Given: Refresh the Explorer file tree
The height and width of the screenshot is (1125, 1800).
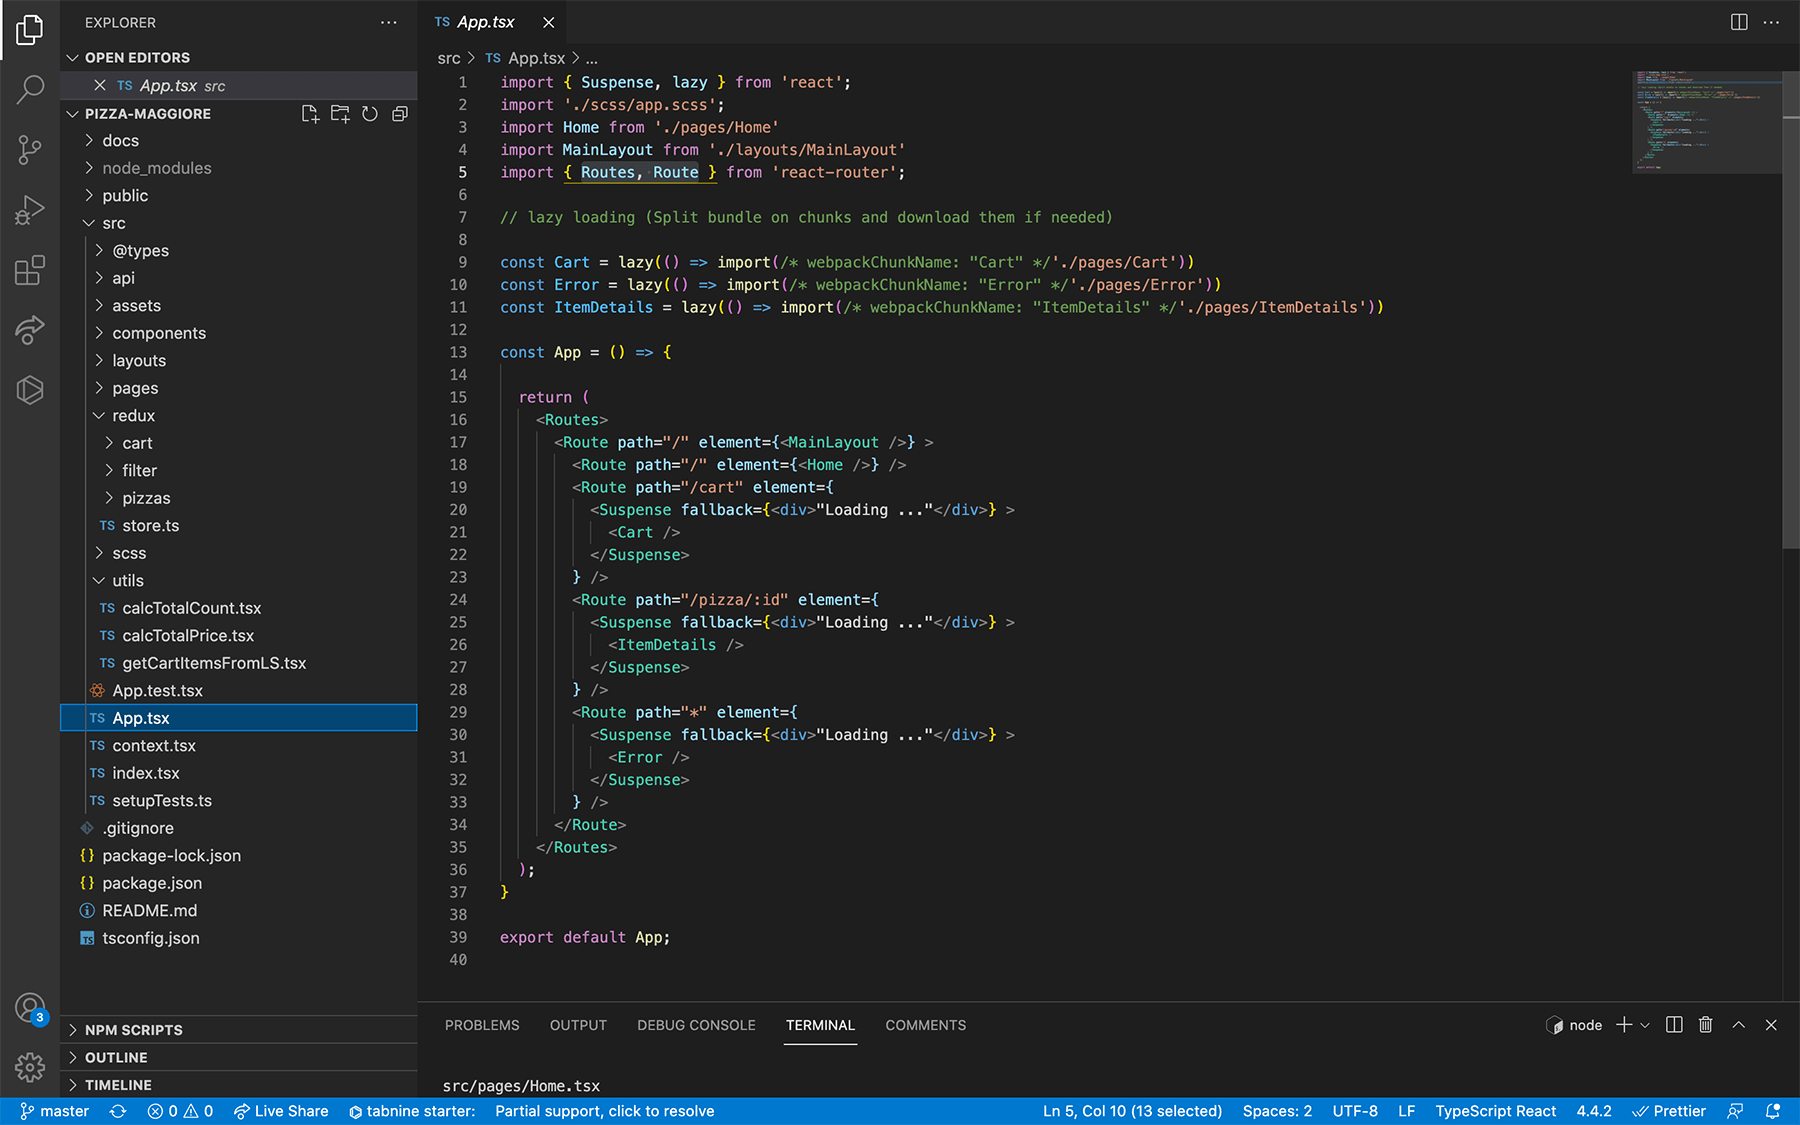Looking at the screenshot, I should coord(370,114).
